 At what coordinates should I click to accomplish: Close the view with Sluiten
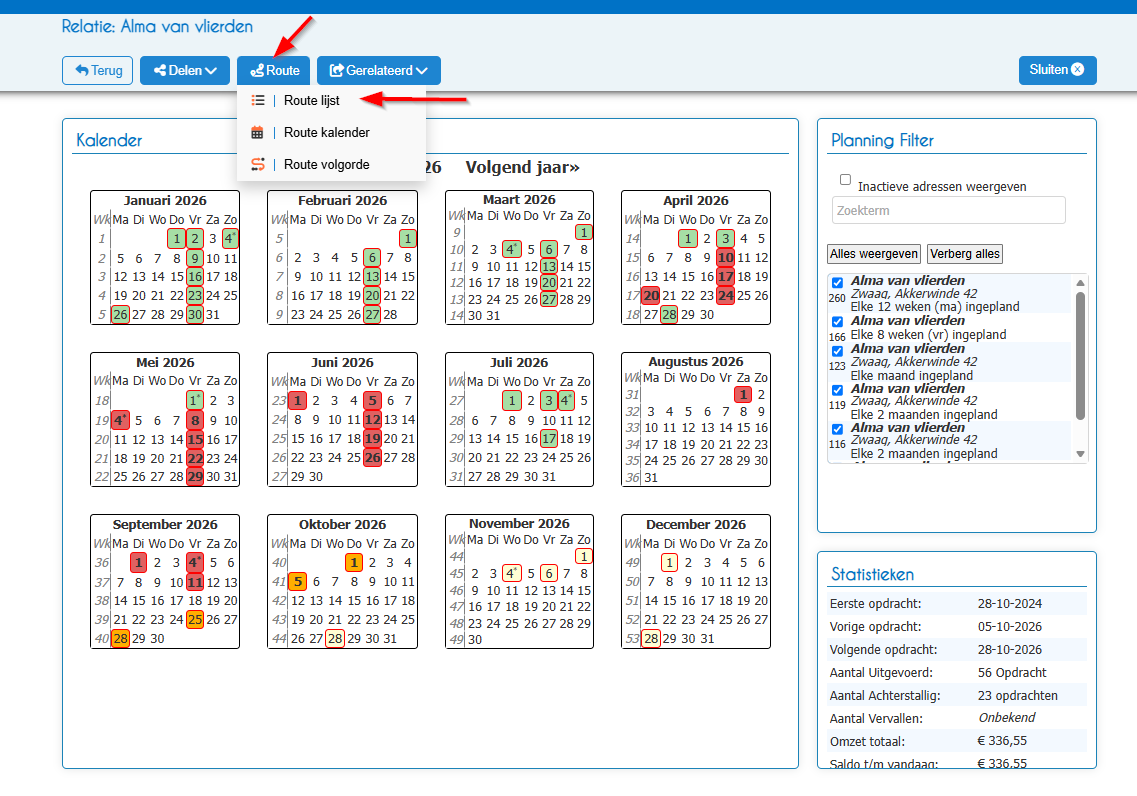coord(1057,70)
